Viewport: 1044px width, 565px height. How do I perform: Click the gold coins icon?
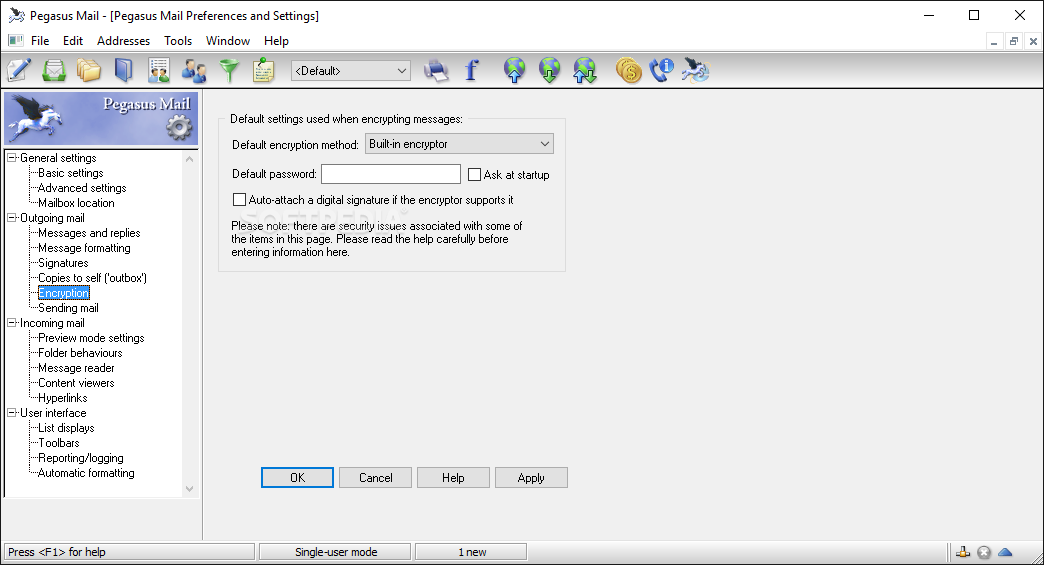tap(629, 70)
